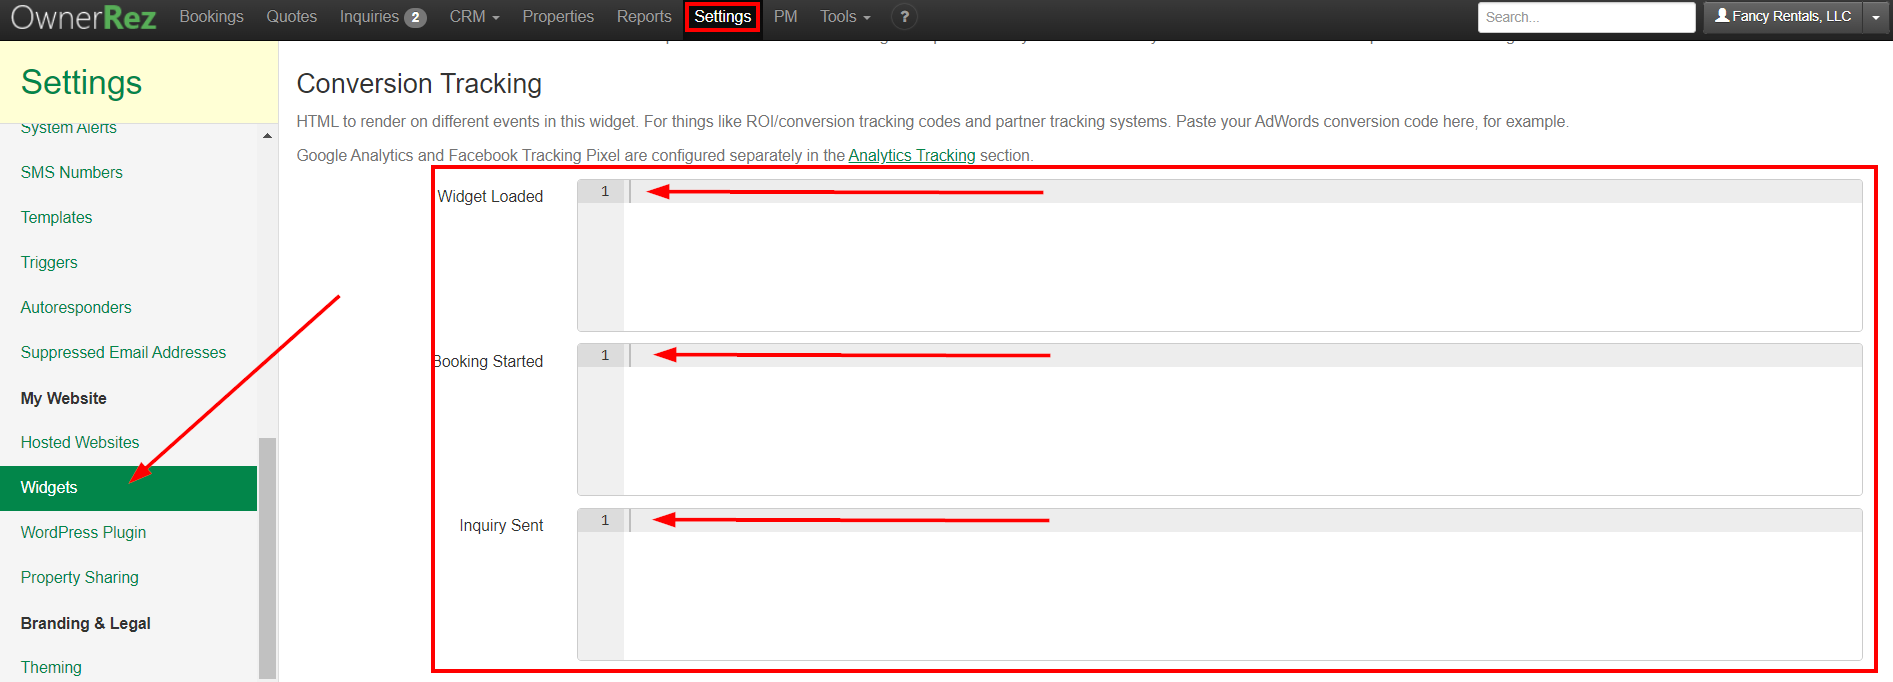Open the Reports page
Screen dimensions: 1893x682
[x=644, y=17]
